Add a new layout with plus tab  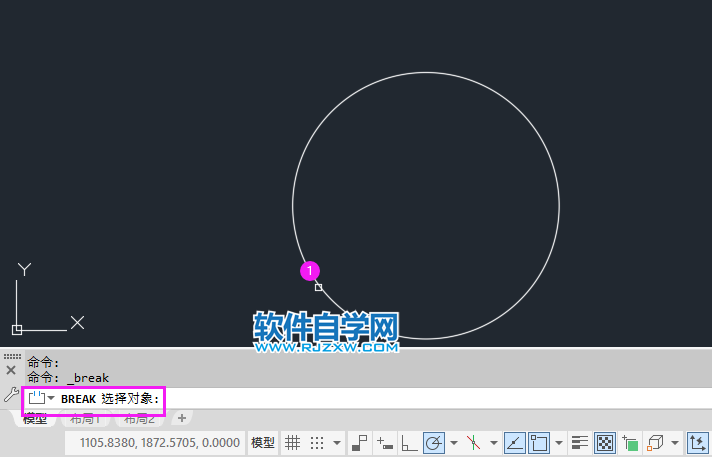tap(182, 418)
